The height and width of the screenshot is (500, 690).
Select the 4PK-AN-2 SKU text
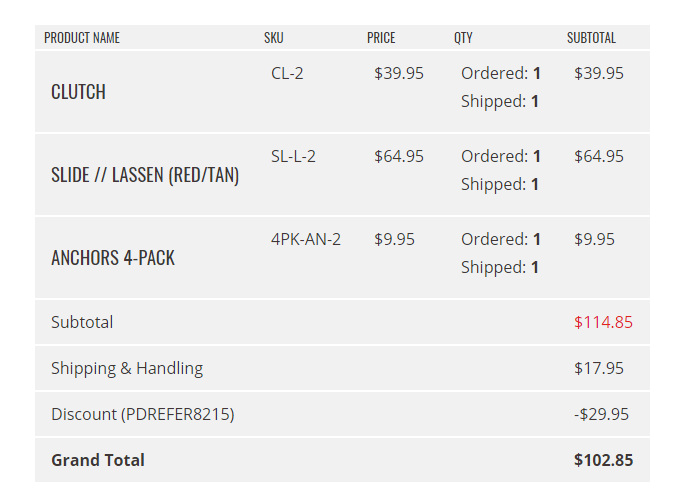point(306,239)
